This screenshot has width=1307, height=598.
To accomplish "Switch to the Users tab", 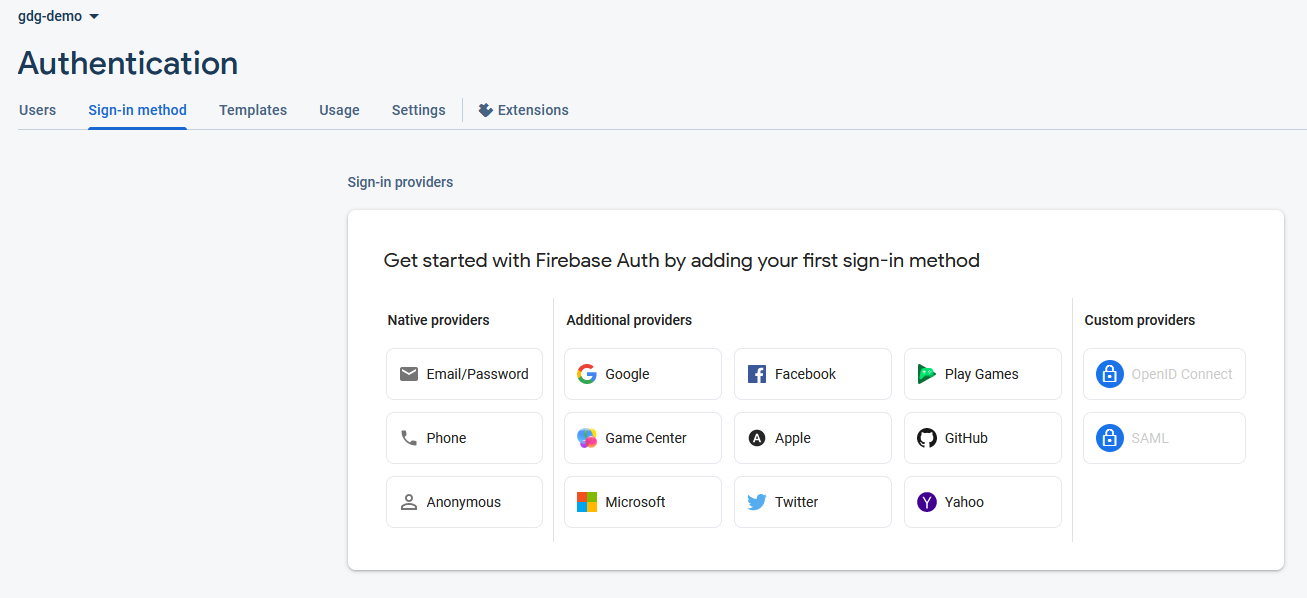I will [x=37, y=110].
